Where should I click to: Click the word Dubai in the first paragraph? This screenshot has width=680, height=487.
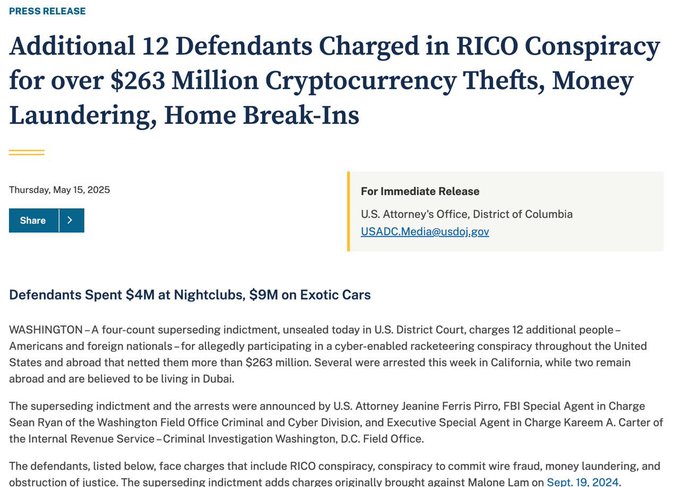[218, 379]
